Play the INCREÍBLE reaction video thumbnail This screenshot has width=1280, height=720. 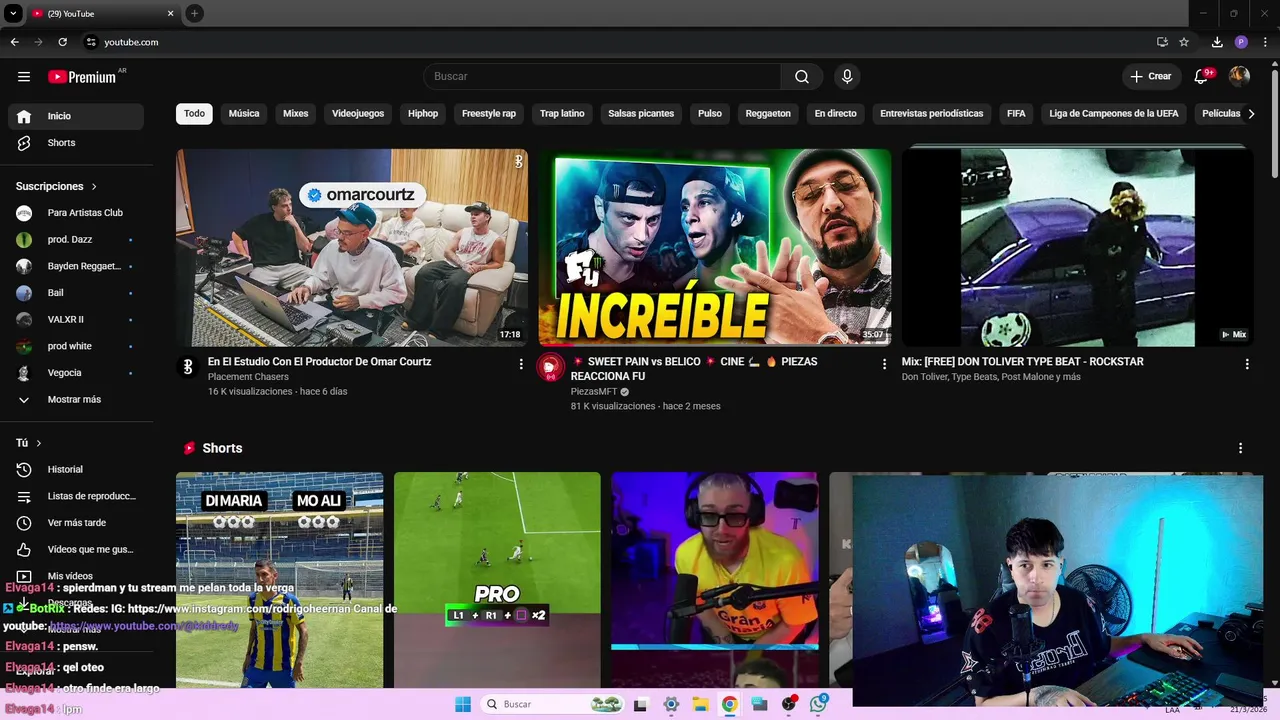715,248
